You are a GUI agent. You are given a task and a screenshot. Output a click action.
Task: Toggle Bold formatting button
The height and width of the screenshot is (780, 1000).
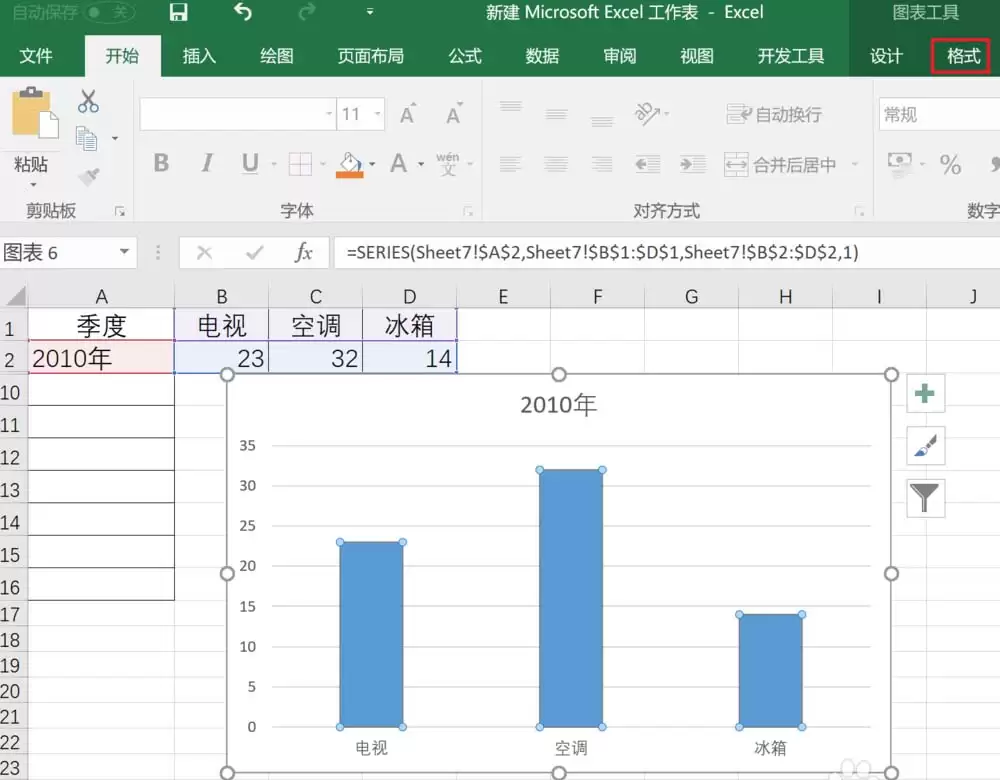tap(161, 163)
